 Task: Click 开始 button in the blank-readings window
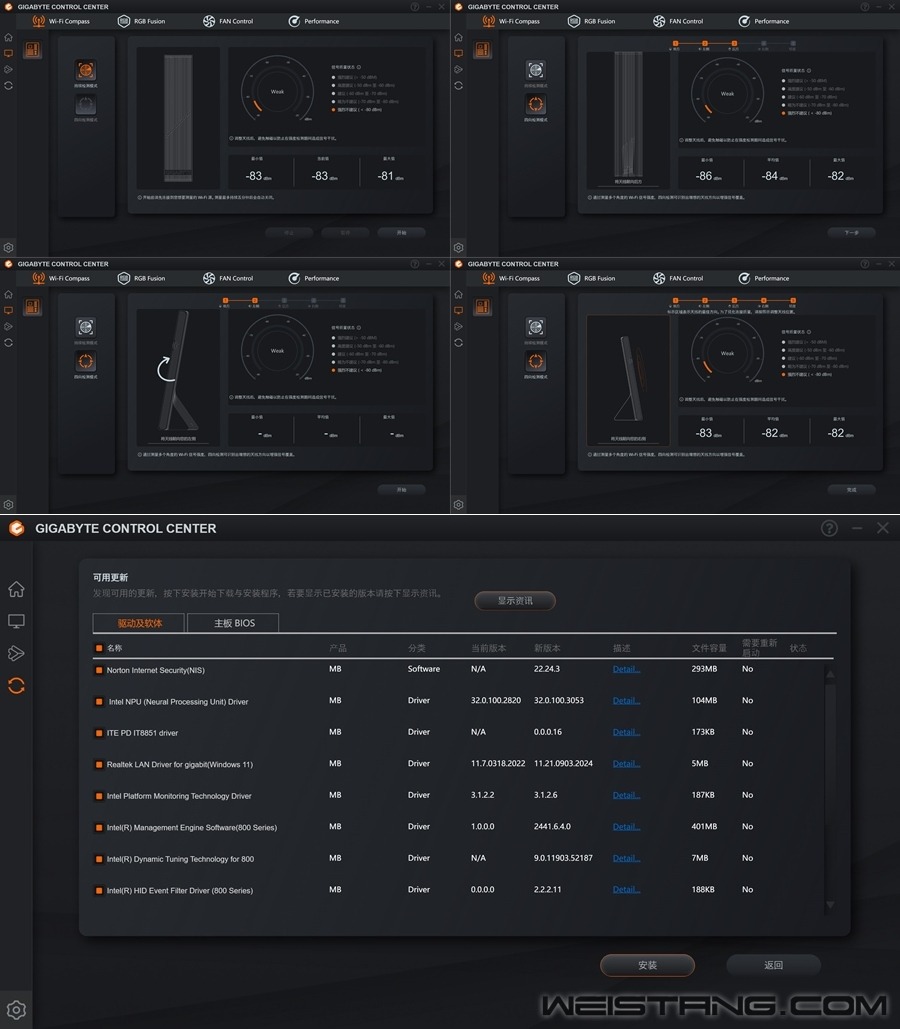402,490
